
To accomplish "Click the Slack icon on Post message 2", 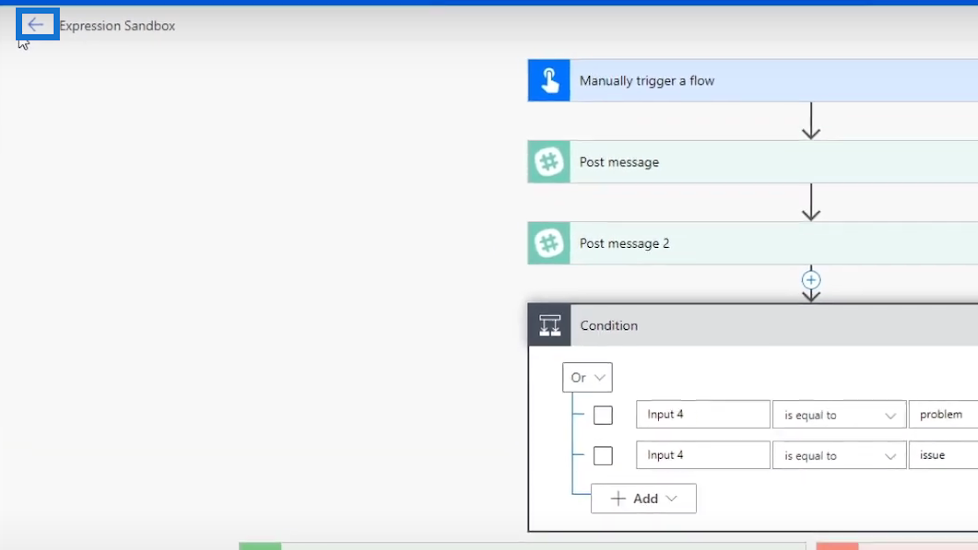I will [x=549, y=243].
